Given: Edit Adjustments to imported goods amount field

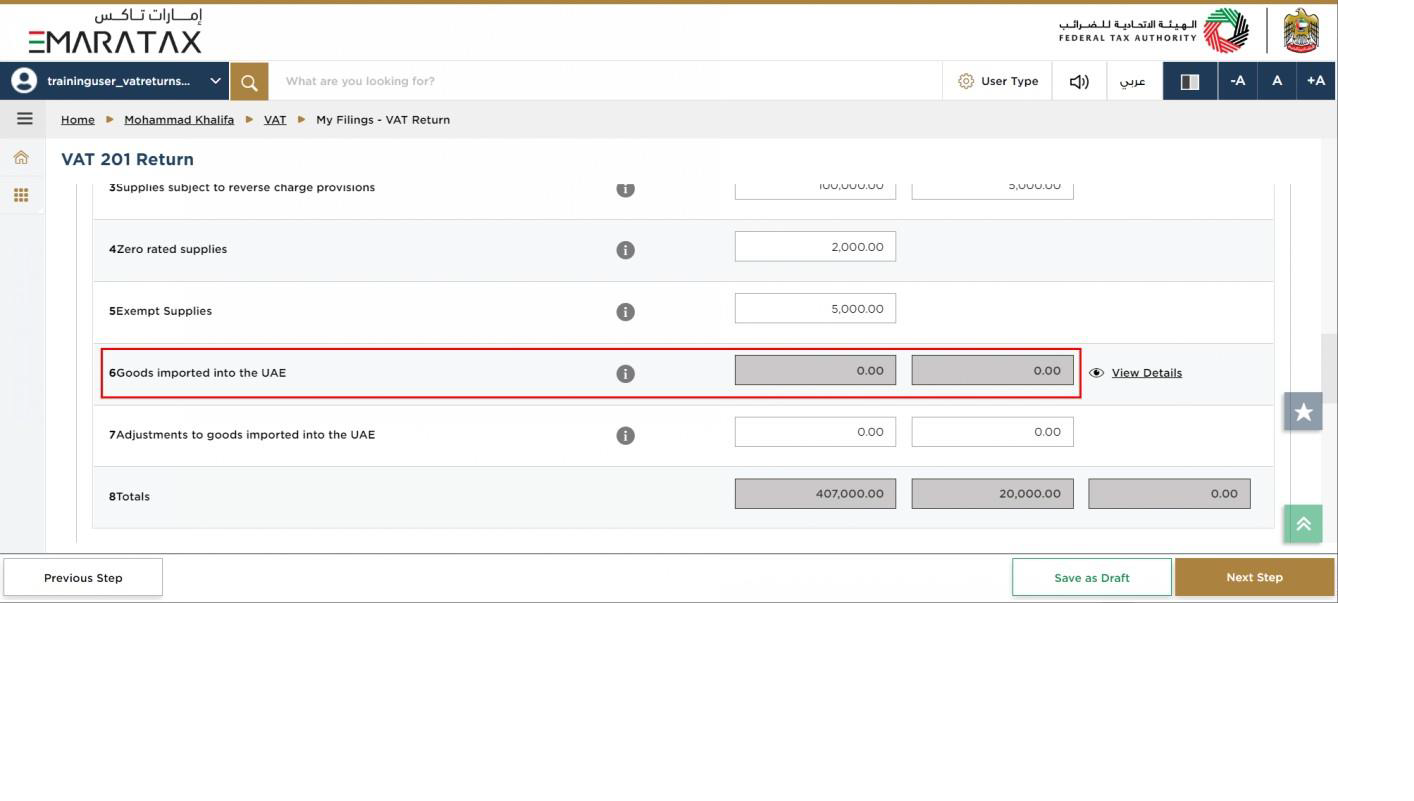Looking at the screenshot, I should pos(815,433).
